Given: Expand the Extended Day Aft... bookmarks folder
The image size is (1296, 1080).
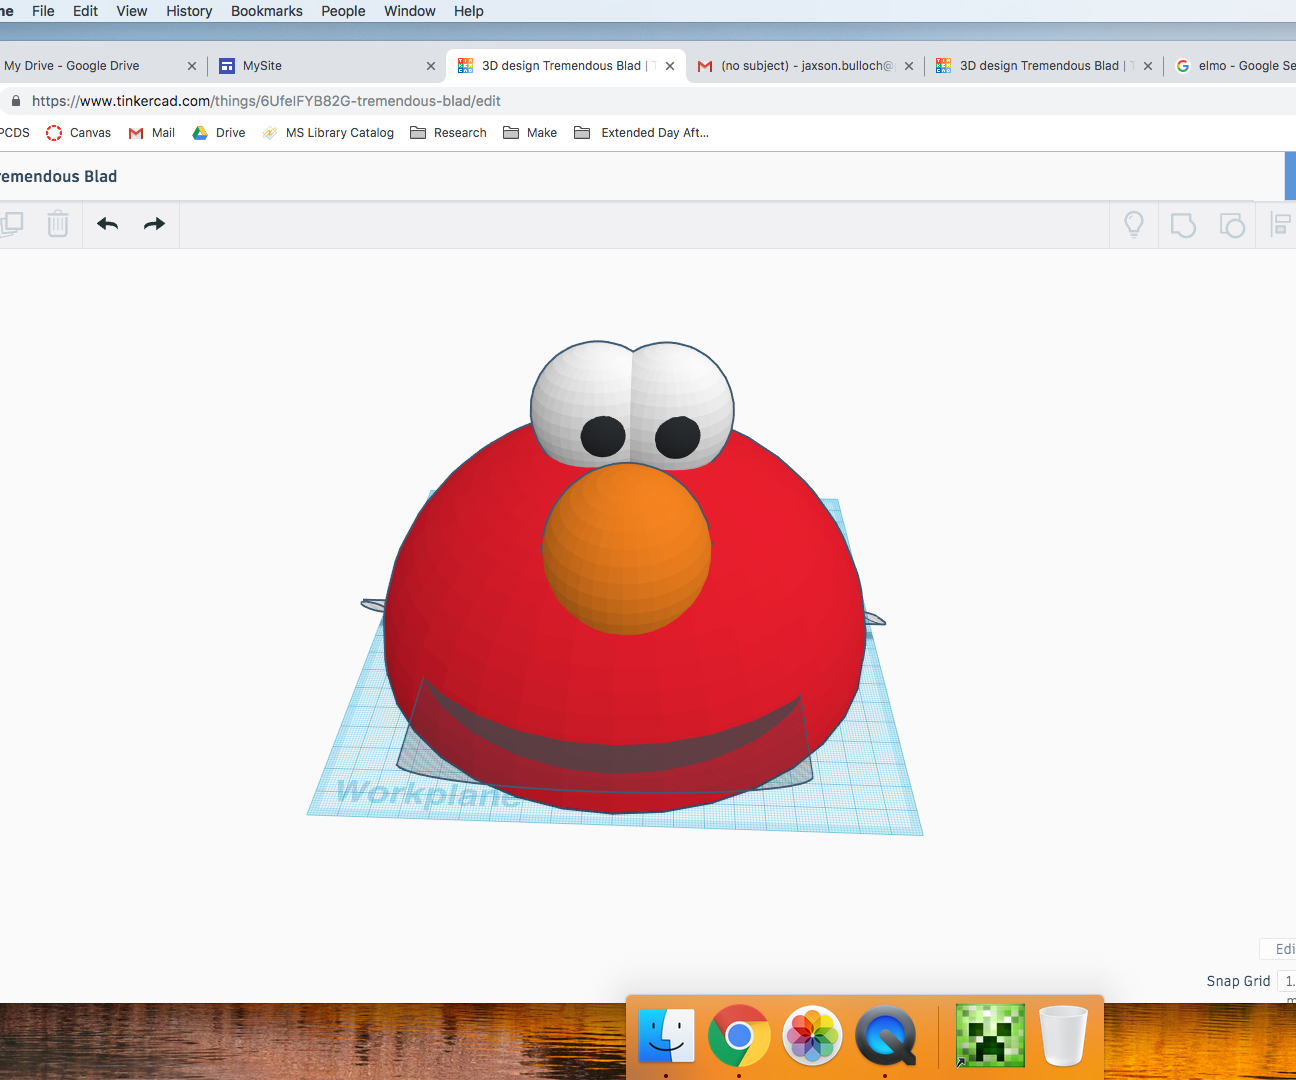Looking at the screenshot, I should (x=641, y=133).
